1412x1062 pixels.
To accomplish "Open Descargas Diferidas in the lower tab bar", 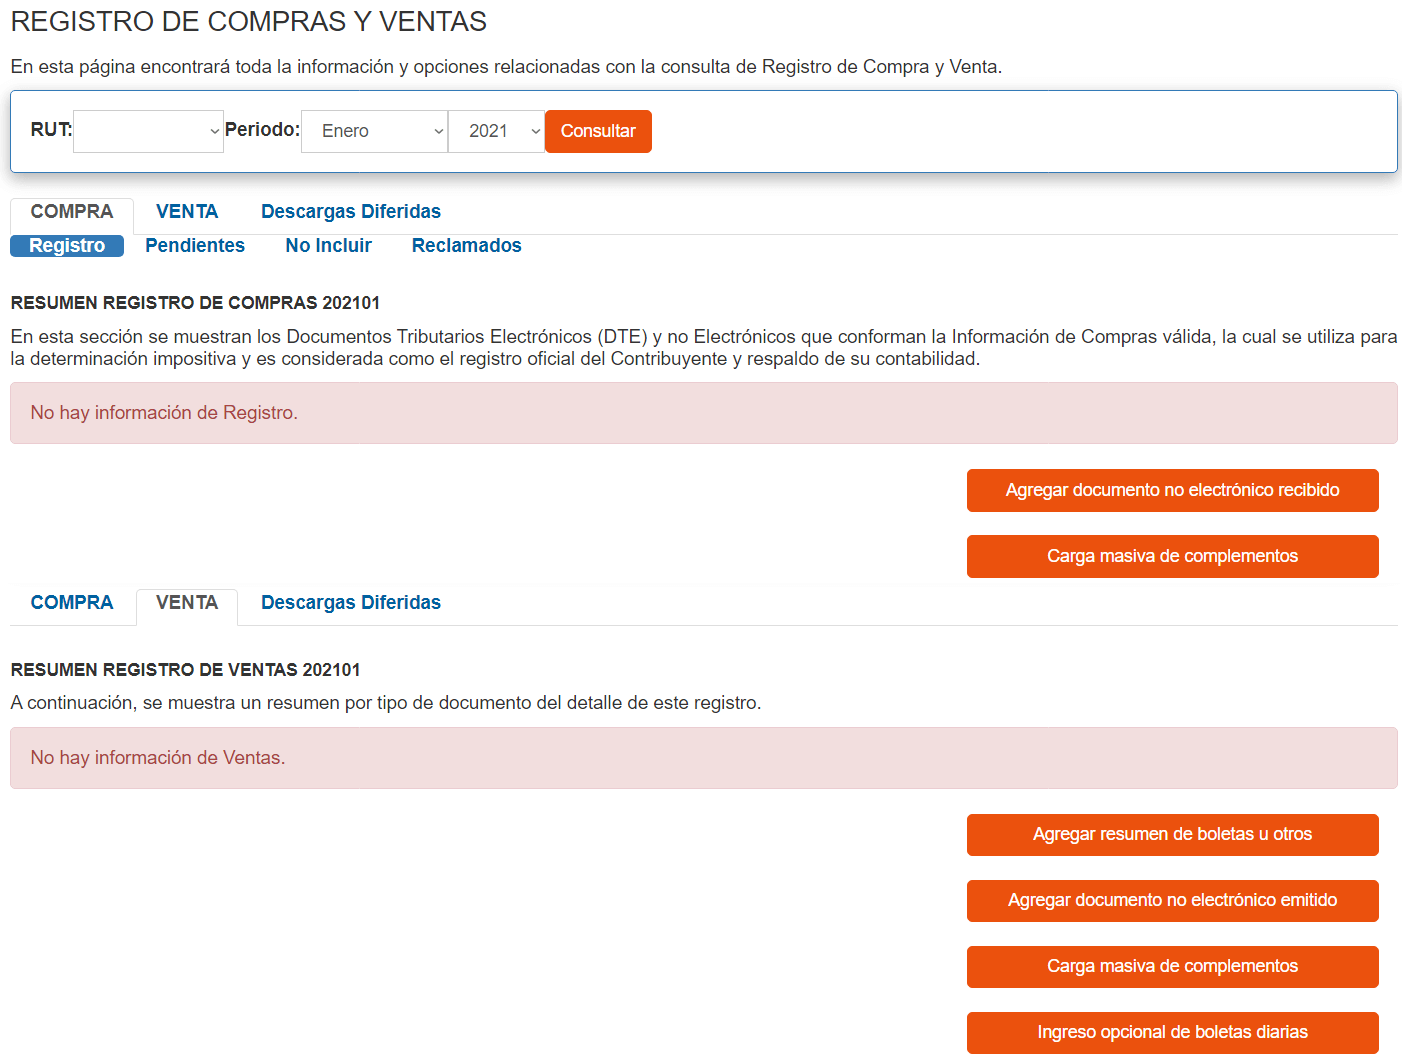I will [x=351, y=602].
